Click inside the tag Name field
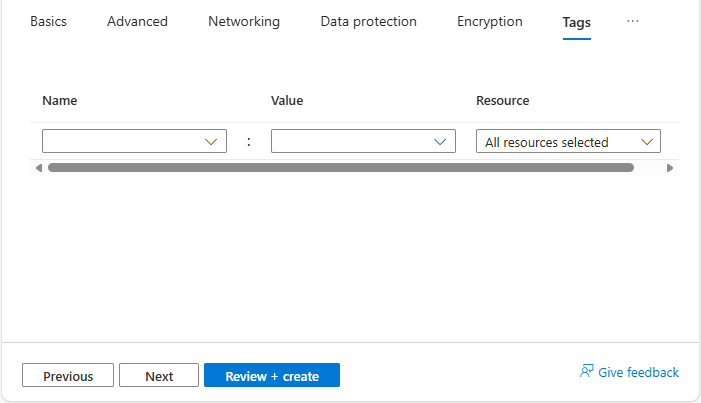The image size is (701, 403). tap(120, 142)
